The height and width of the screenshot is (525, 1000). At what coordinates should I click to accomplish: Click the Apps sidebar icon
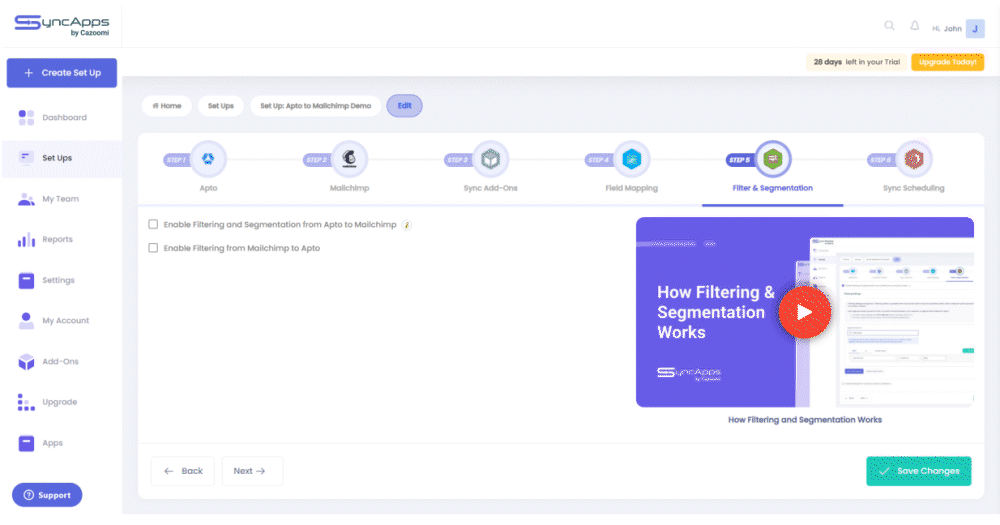(26, 443)
